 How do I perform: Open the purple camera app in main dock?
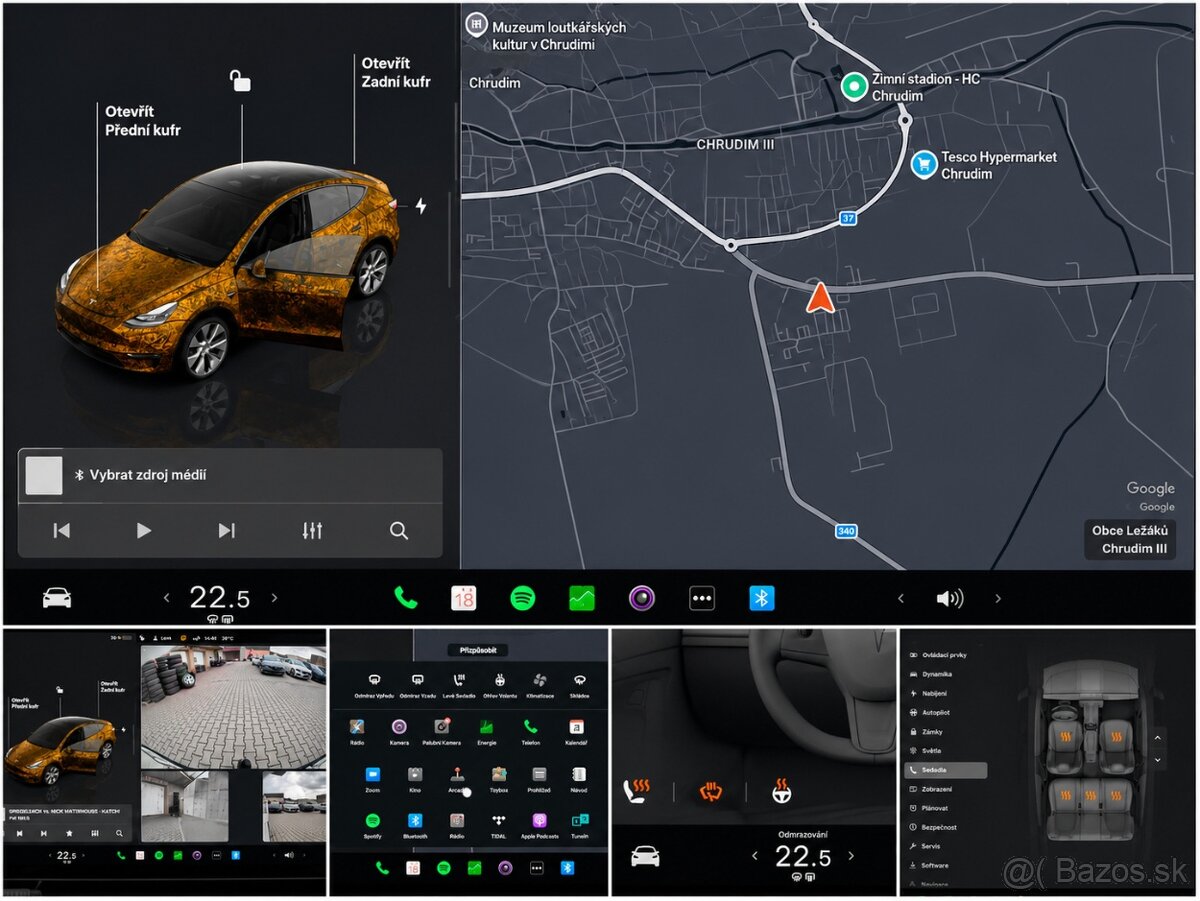[642, 598]
